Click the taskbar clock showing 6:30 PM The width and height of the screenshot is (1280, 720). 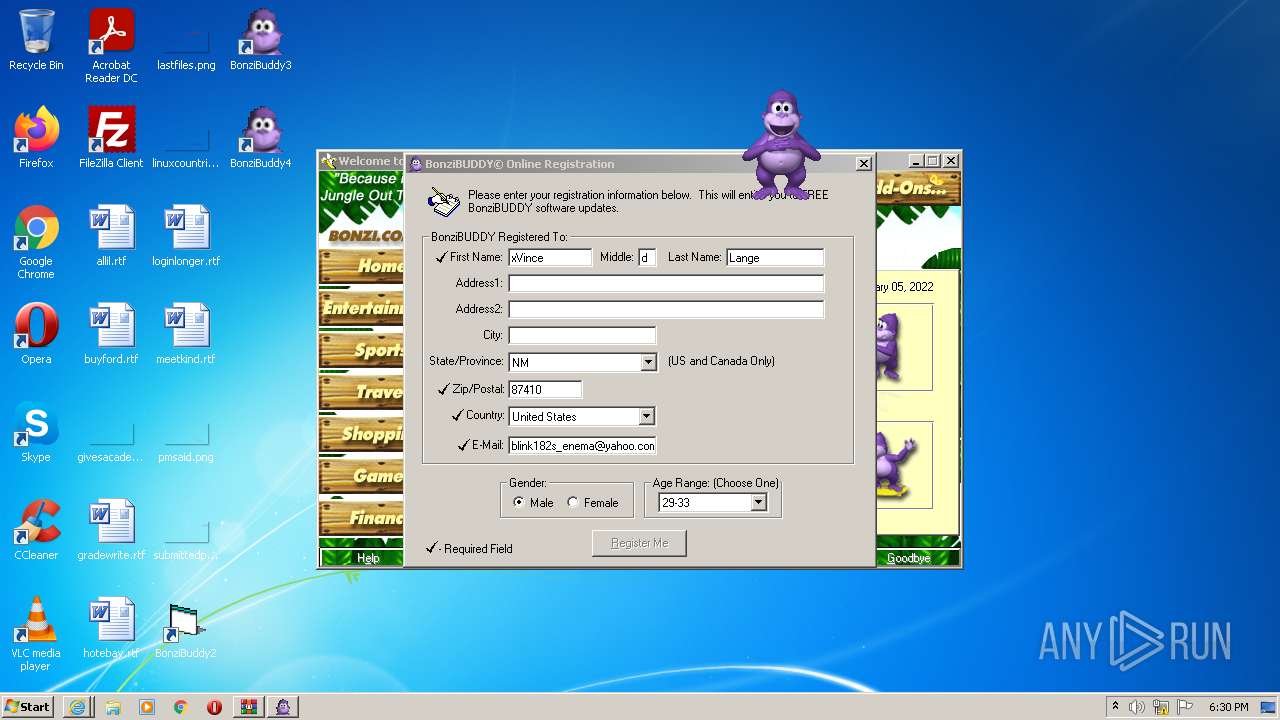coord(1228,707)
